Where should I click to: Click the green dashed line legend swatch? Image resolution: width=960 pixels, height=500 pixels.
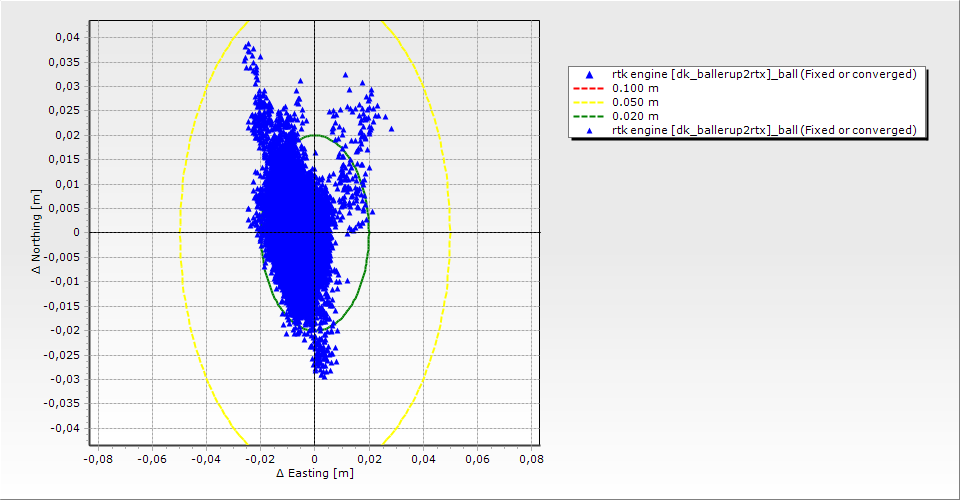point(588,116)
